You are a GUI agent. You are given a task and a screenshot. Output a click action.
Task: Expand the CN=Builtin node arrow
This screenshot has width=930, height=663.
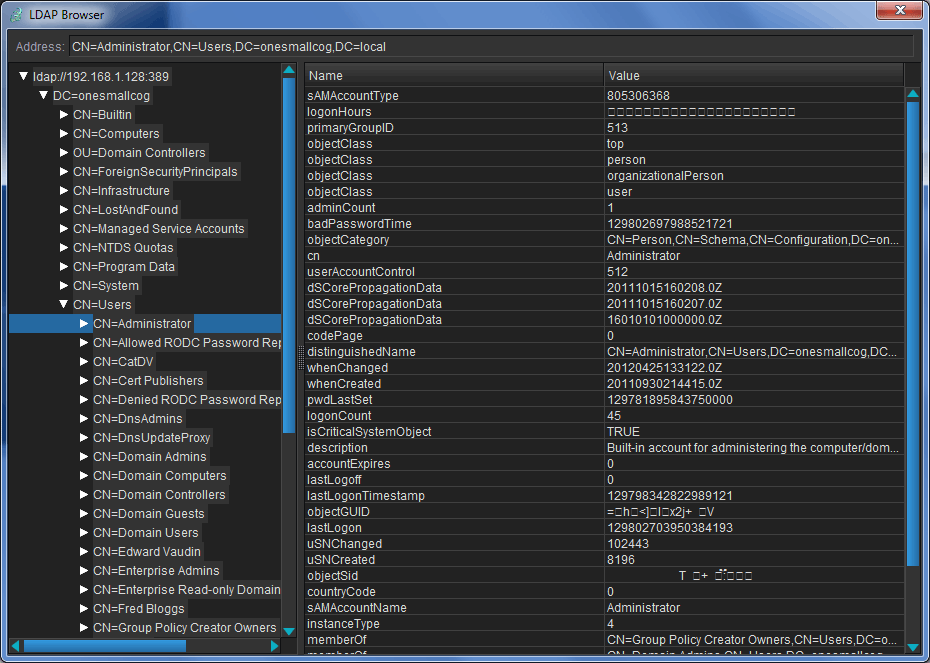pos(64,115)
